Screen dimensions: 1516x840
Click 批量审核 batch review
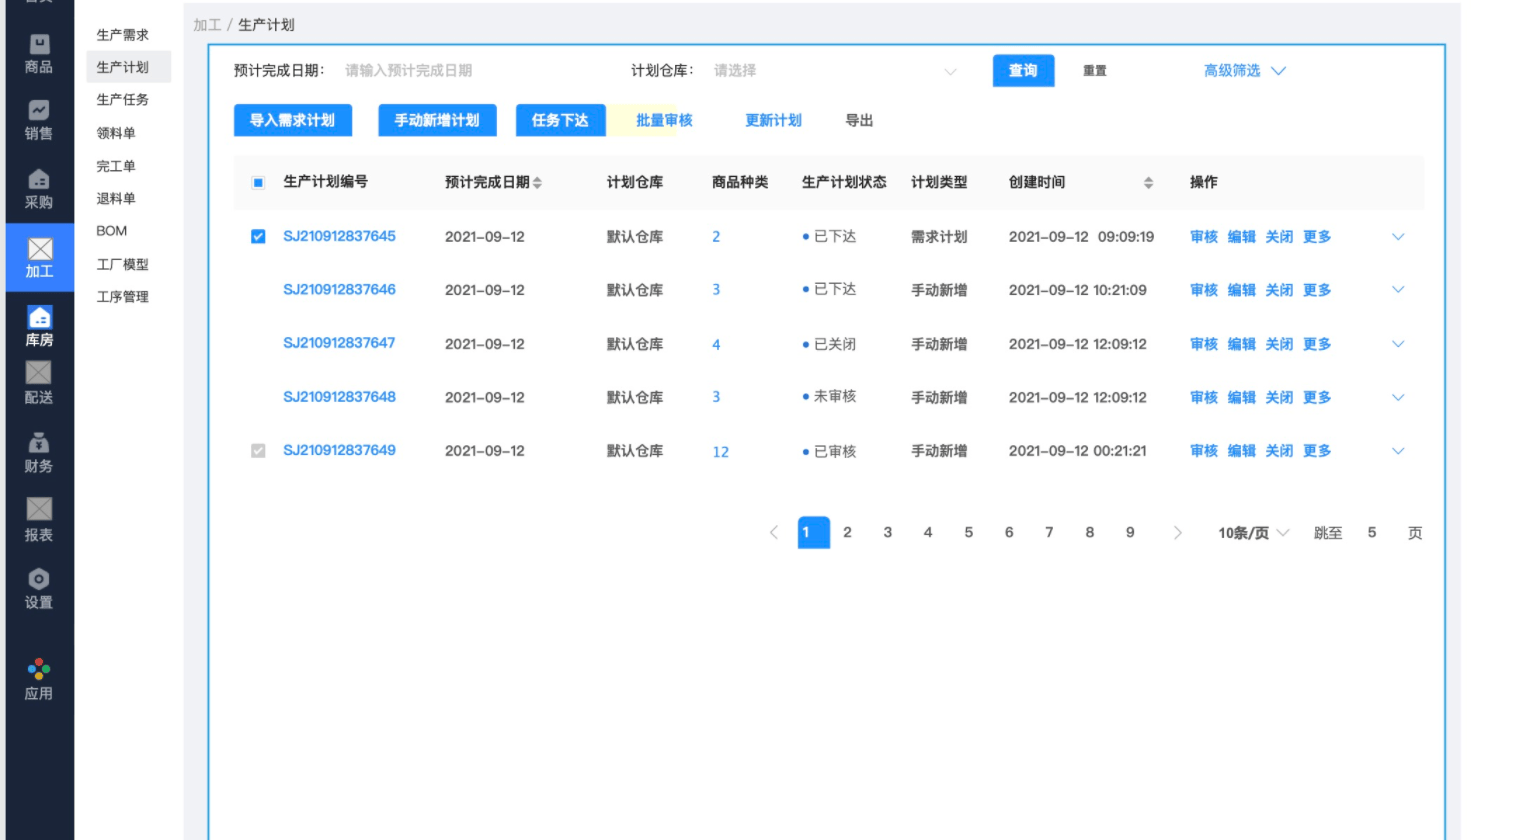coord(664,120)
